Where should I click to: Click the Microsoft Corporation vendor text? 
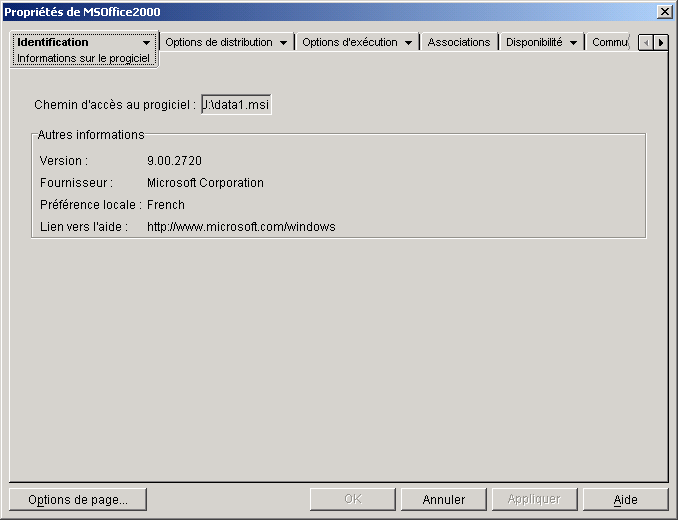click(205, 183)
